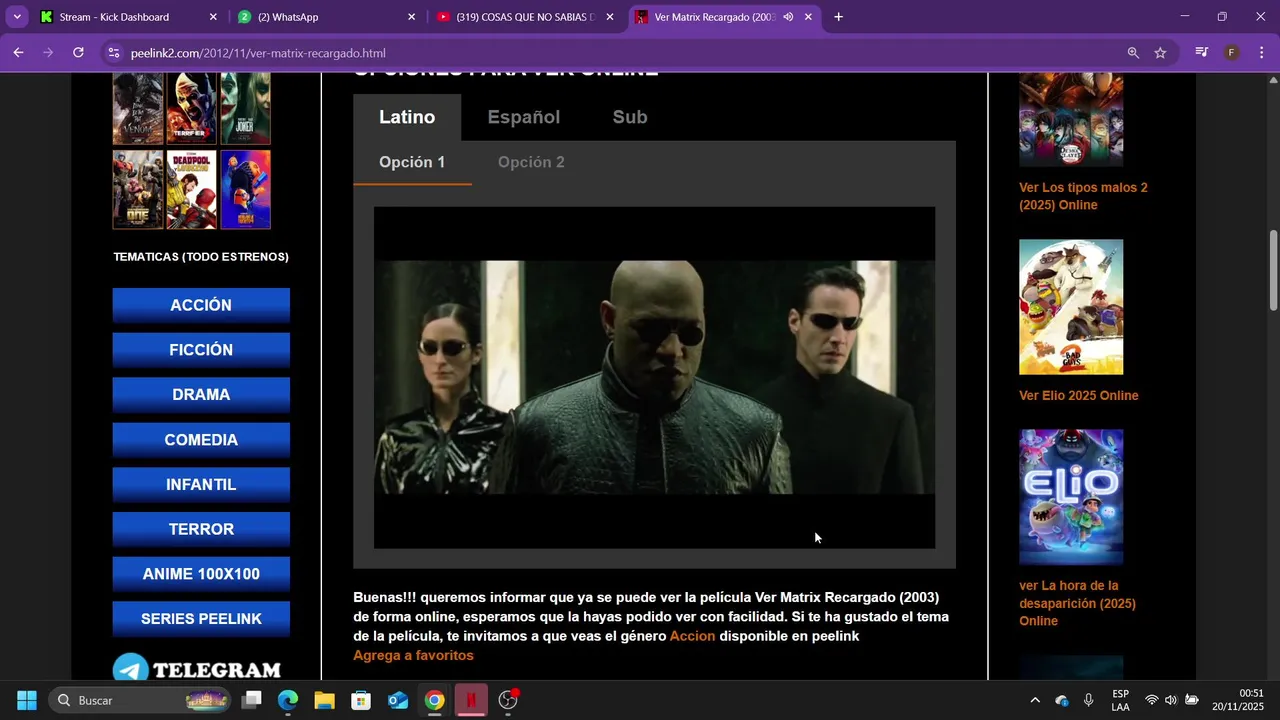Open Chrome three-dot menu

[x=1262, y=53]
